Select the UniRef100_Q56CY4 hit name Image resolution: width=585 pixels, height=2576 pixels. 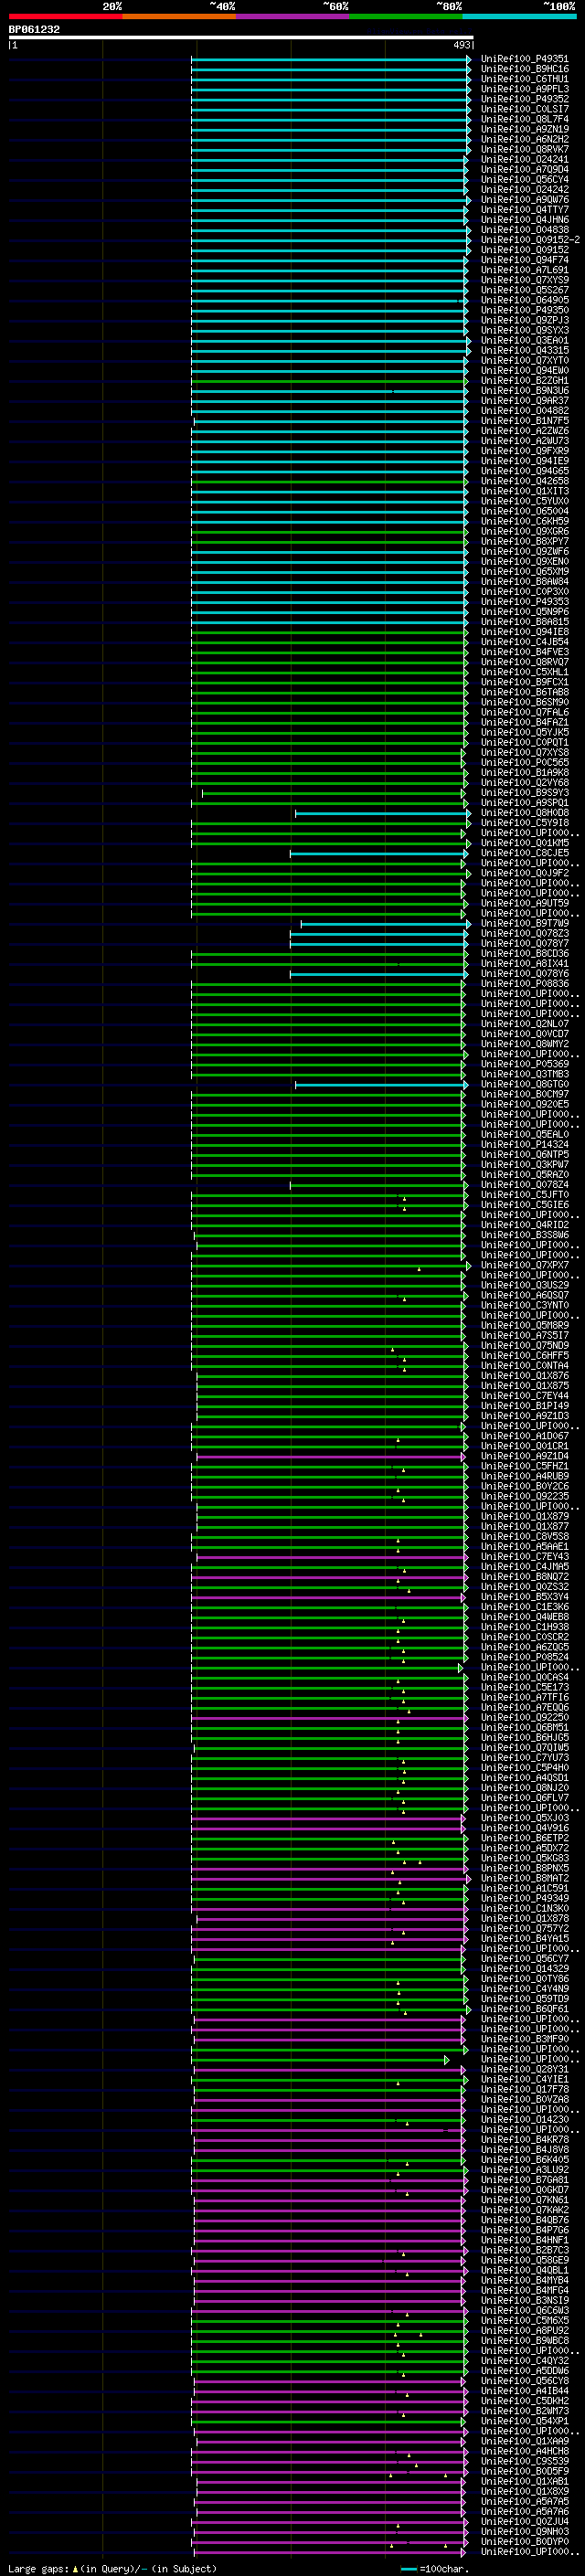[524, 180]
